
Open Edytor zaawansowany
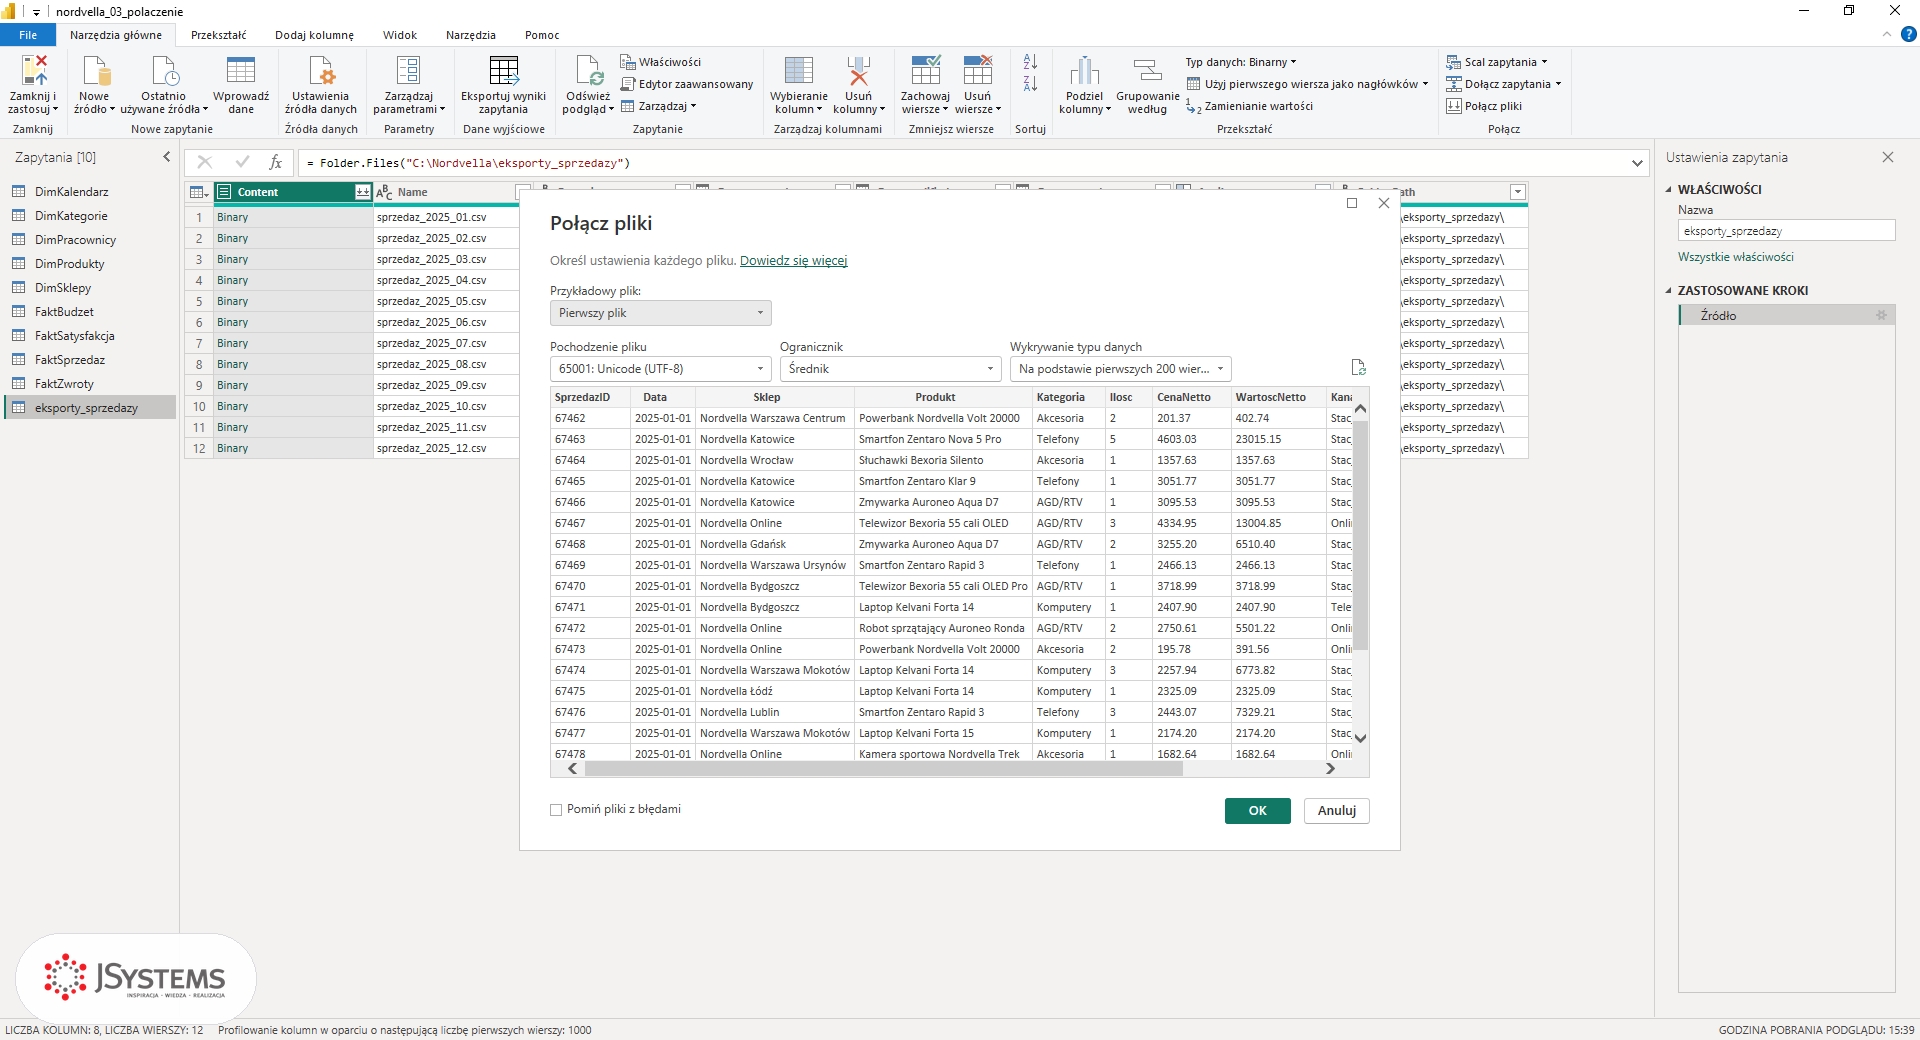click(x=687, y=84)
